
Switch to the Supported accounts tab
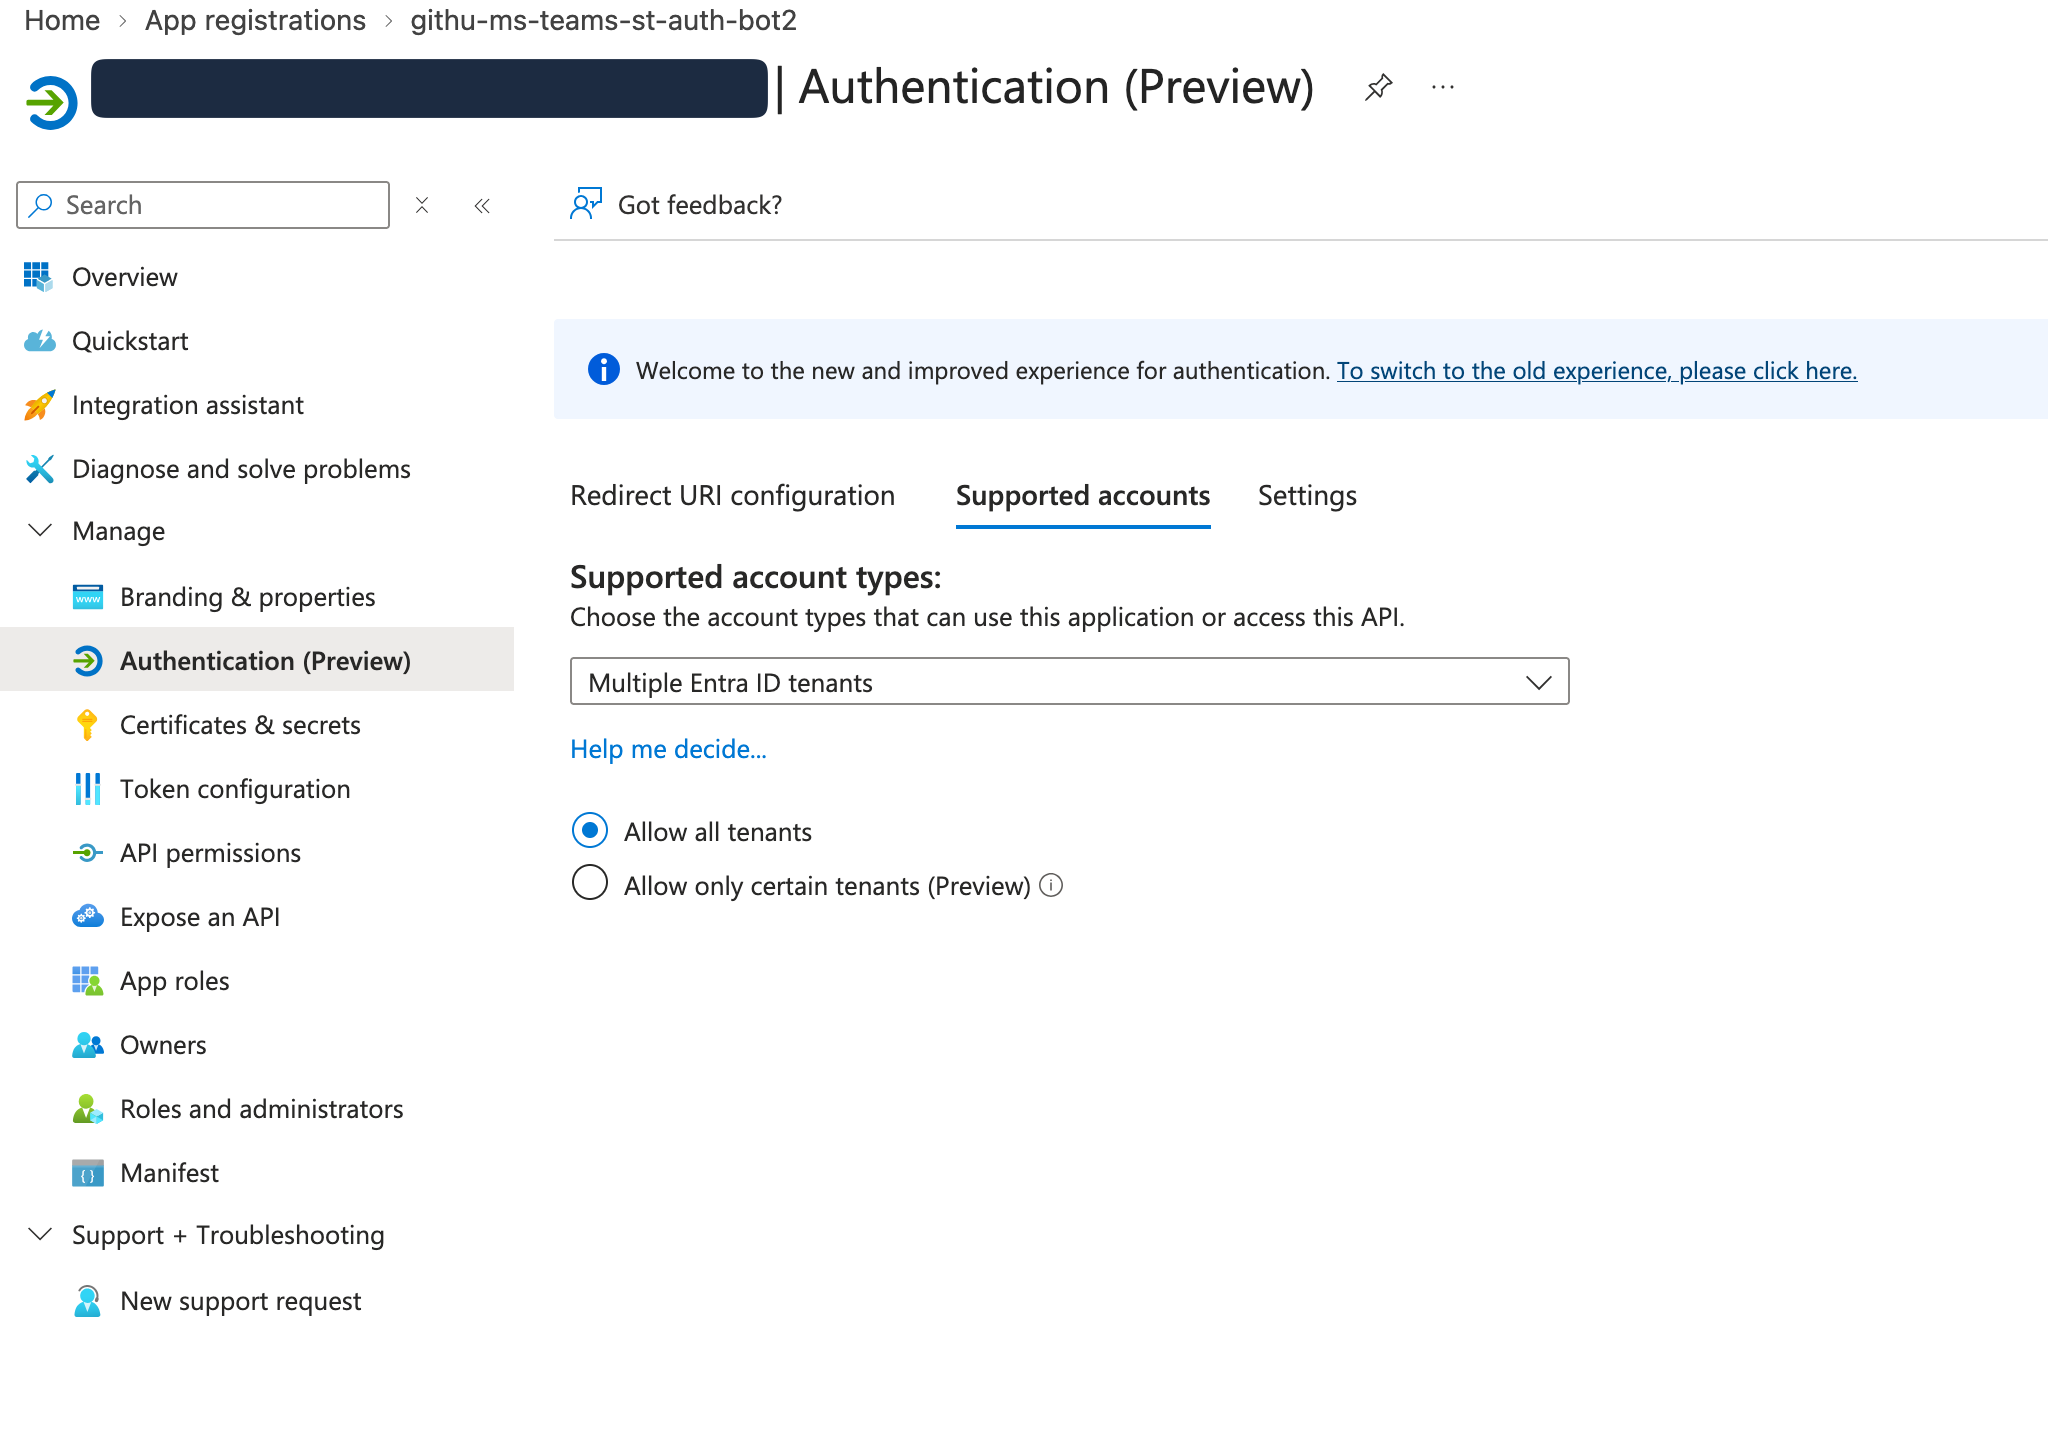pyautogui.click(x=1083, y=496)
